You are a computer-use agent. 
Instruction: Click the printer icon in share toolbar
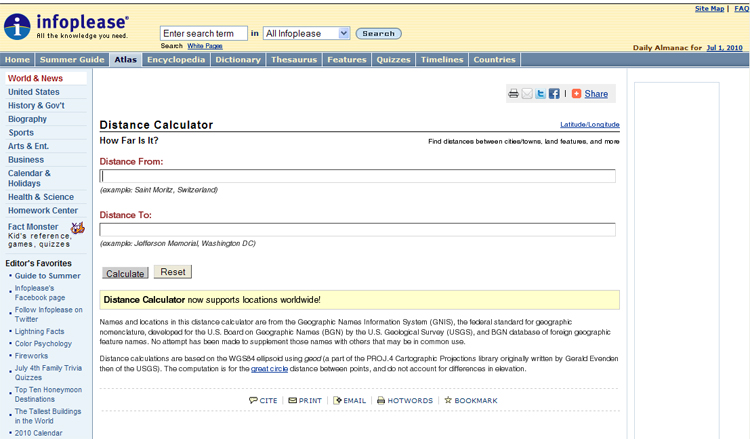coord(513,94)
